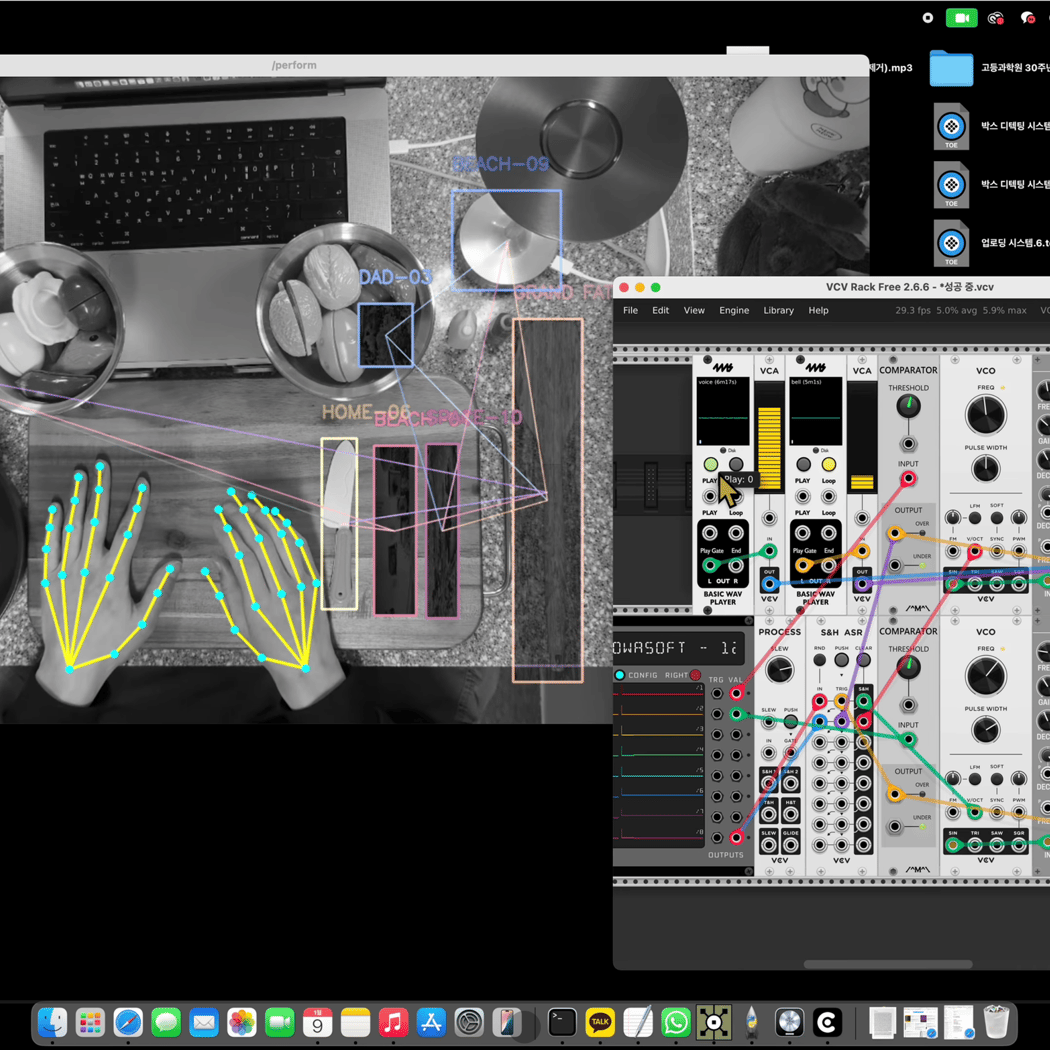Open the View menu in VCV Rack
This screenshot has width=1050, height=1050.
coord(694,310)
